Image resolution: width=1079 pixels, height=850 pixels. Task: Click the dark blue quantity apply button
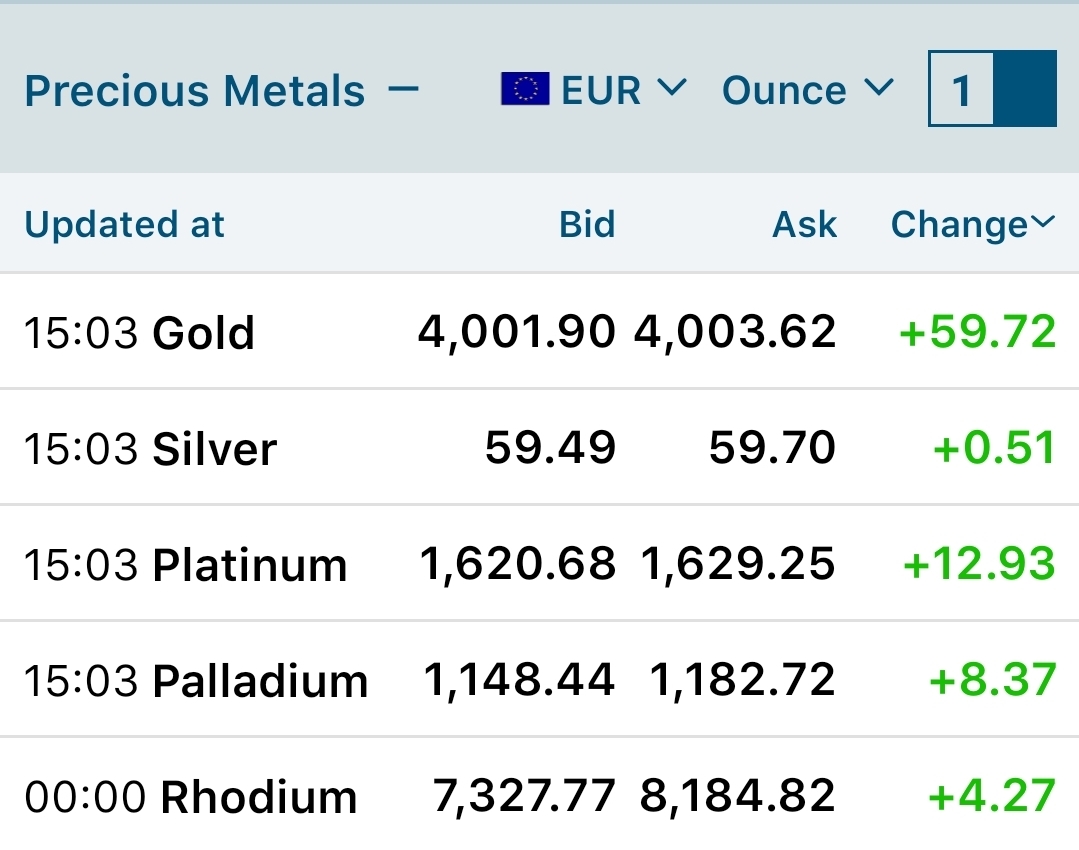pyautogui.click(x=1025, y=89)
